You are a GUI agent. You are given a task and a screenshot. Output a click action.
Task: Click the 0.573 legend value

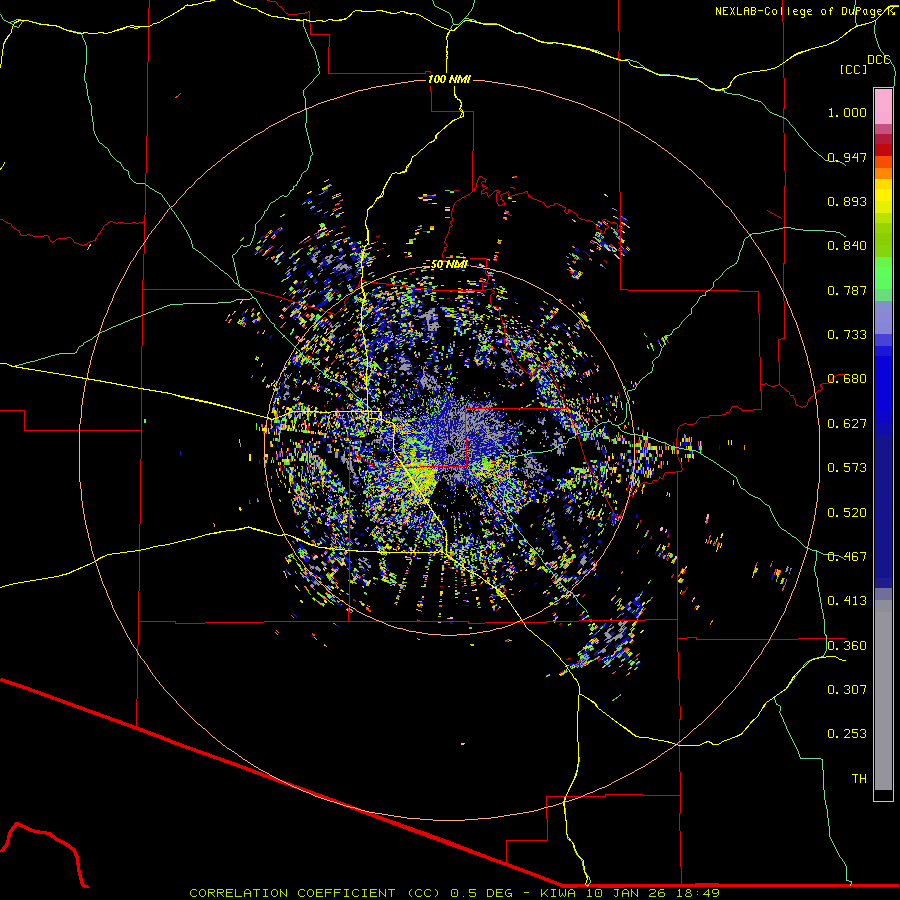click(847, 468)
